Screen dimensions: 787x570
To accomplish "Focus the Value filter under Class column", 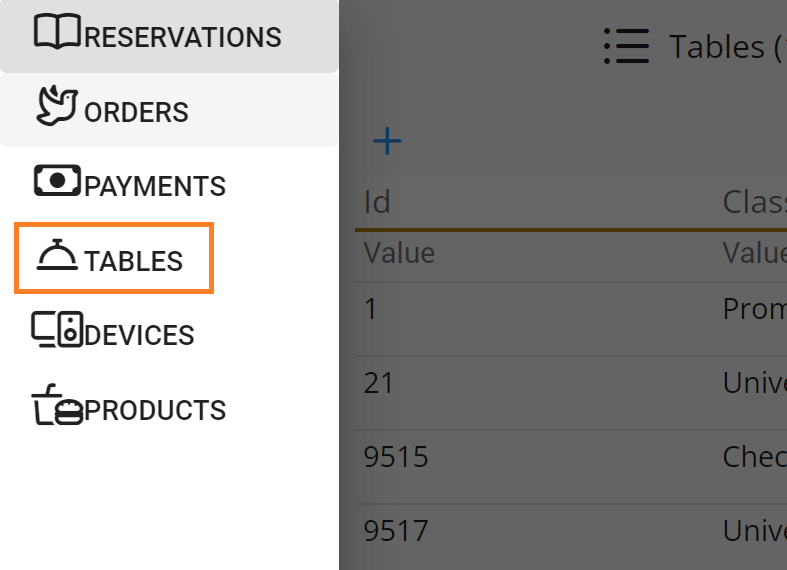I will 754,253.
